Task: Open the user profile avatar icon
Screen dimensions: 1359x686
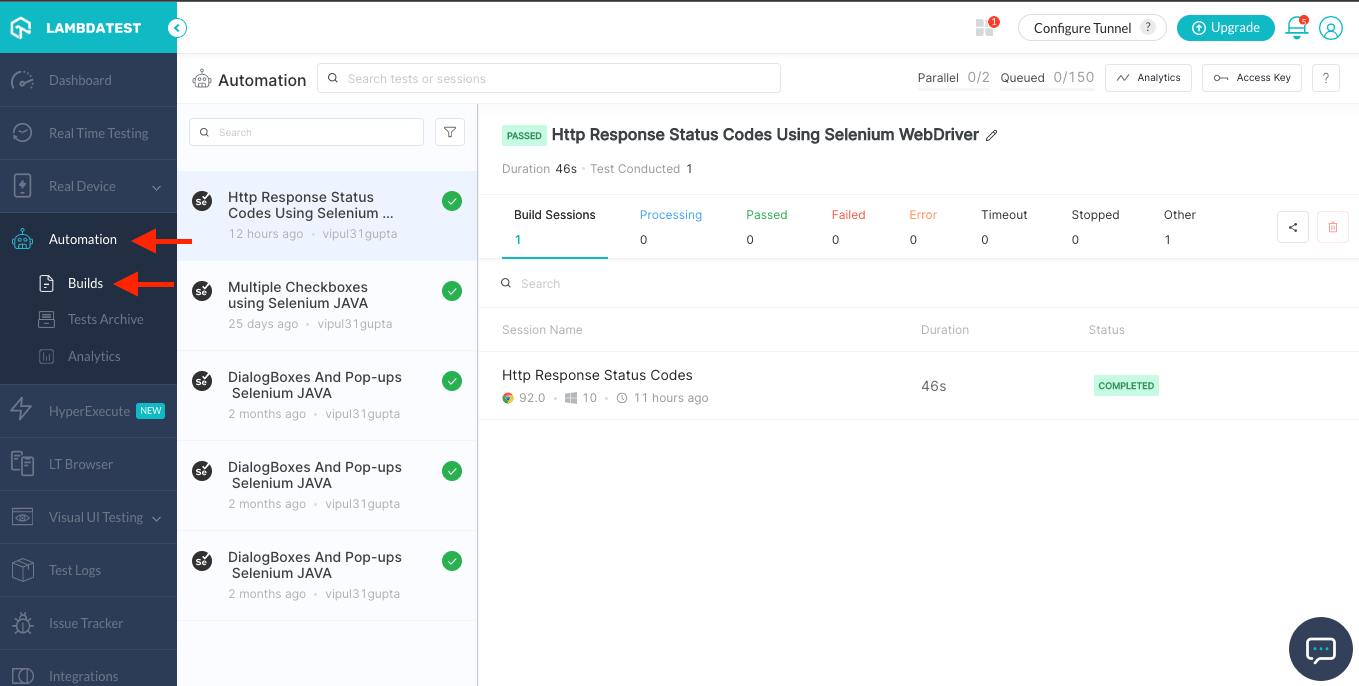Action: pos(1330,28)
